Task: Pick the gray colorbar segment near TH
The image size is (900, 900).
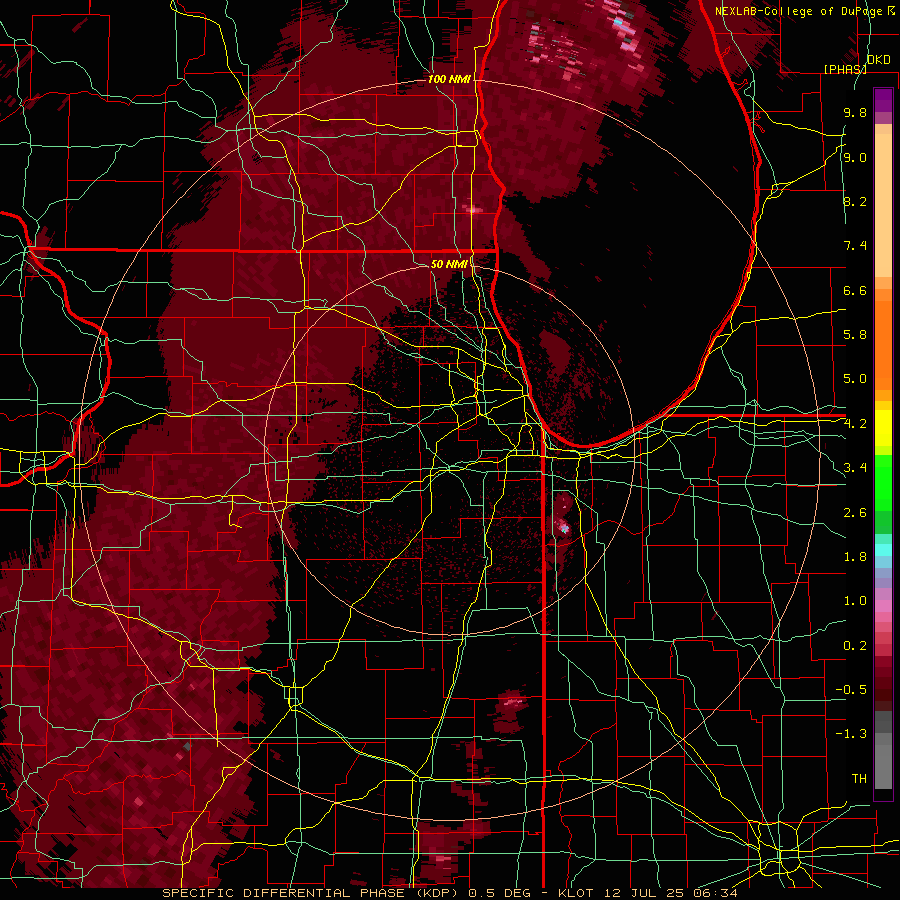Action: [x=883, y=766]
